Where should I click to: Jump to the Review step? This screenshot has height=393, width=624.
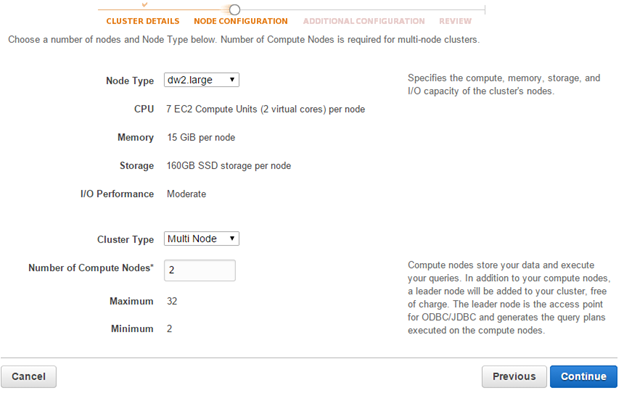(455, 21)
